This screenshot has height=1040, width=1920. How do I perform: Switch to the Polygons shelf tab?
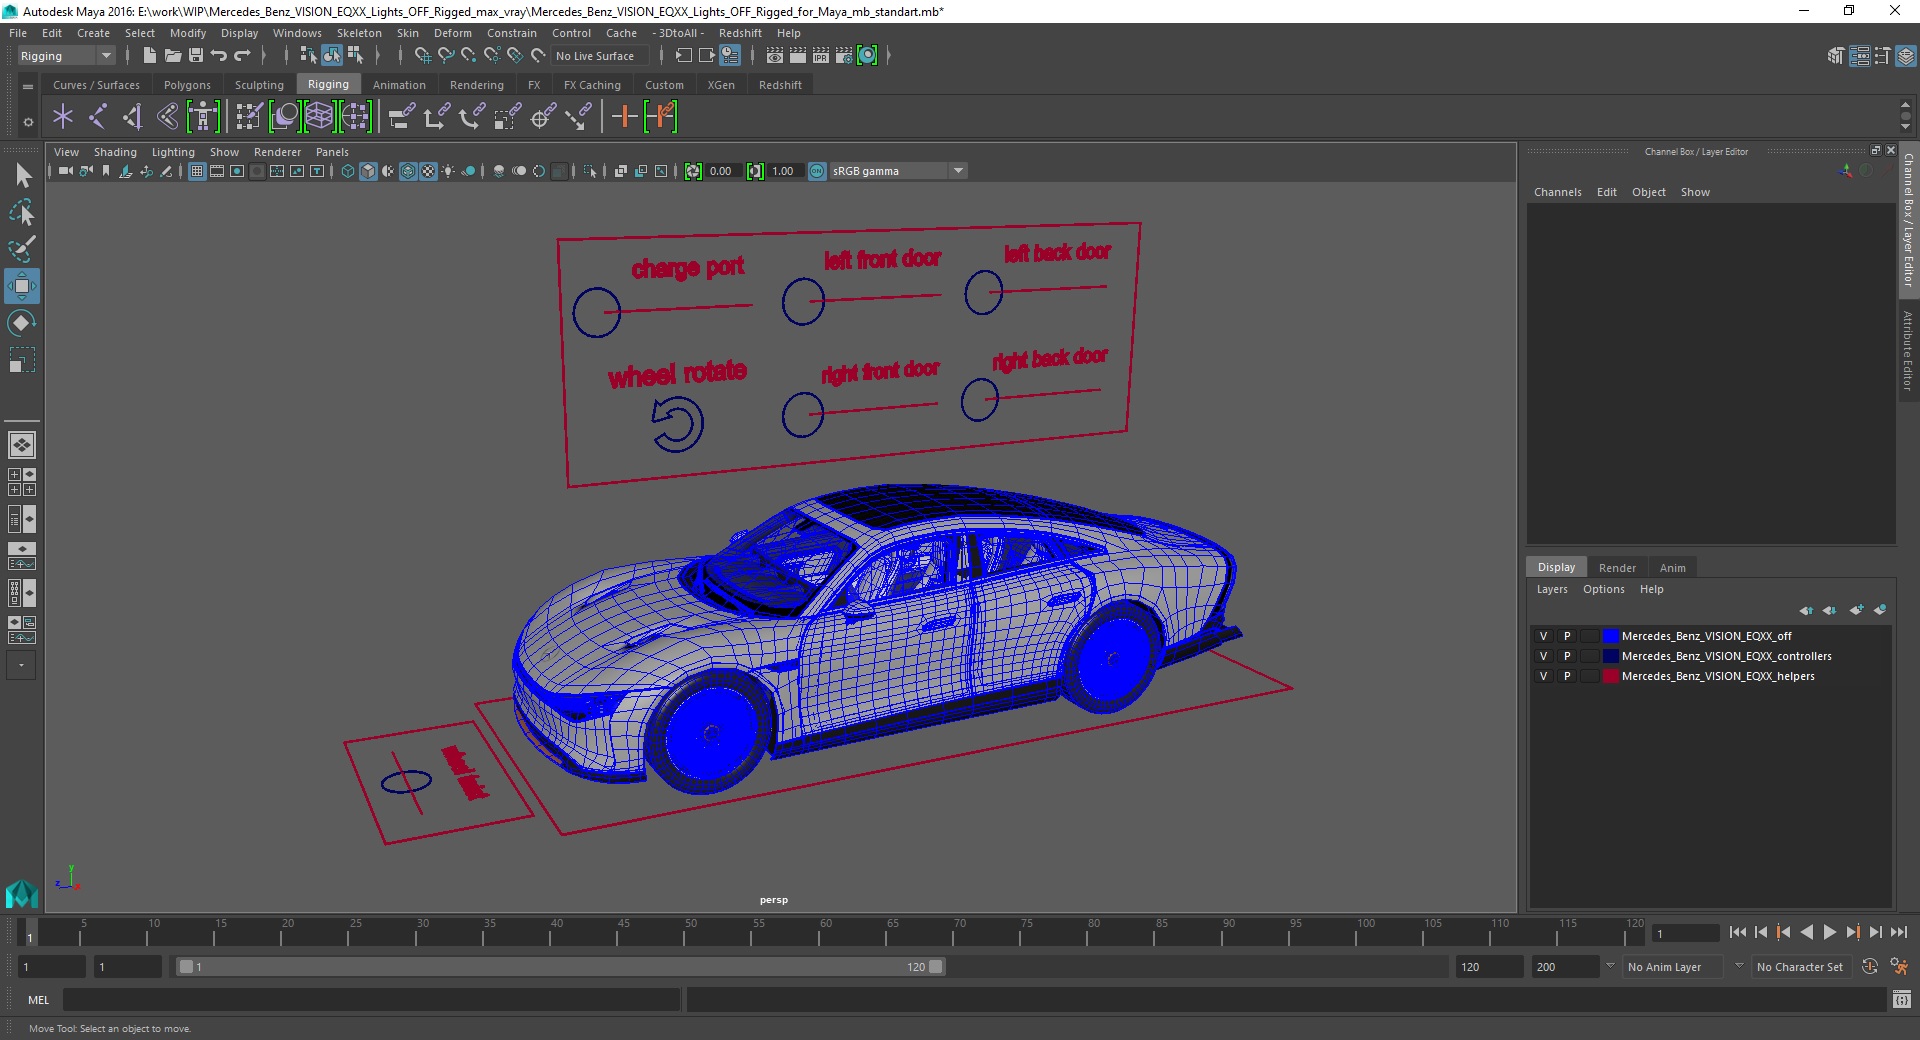pyautogui.click(x=187, y=85)
